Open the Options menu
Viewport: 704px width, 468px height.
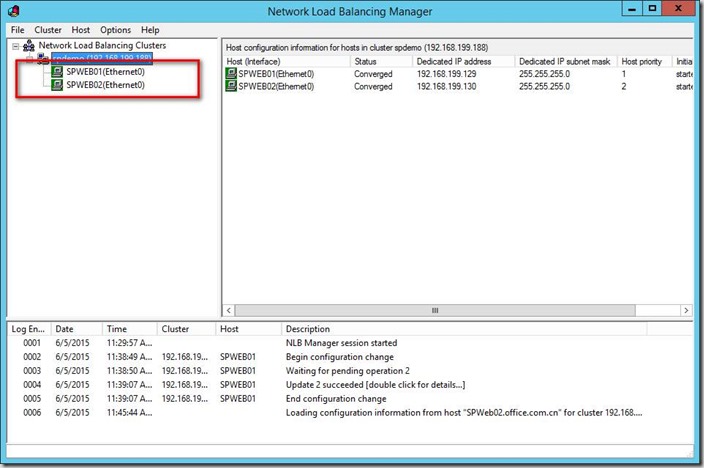coord(115,30)
